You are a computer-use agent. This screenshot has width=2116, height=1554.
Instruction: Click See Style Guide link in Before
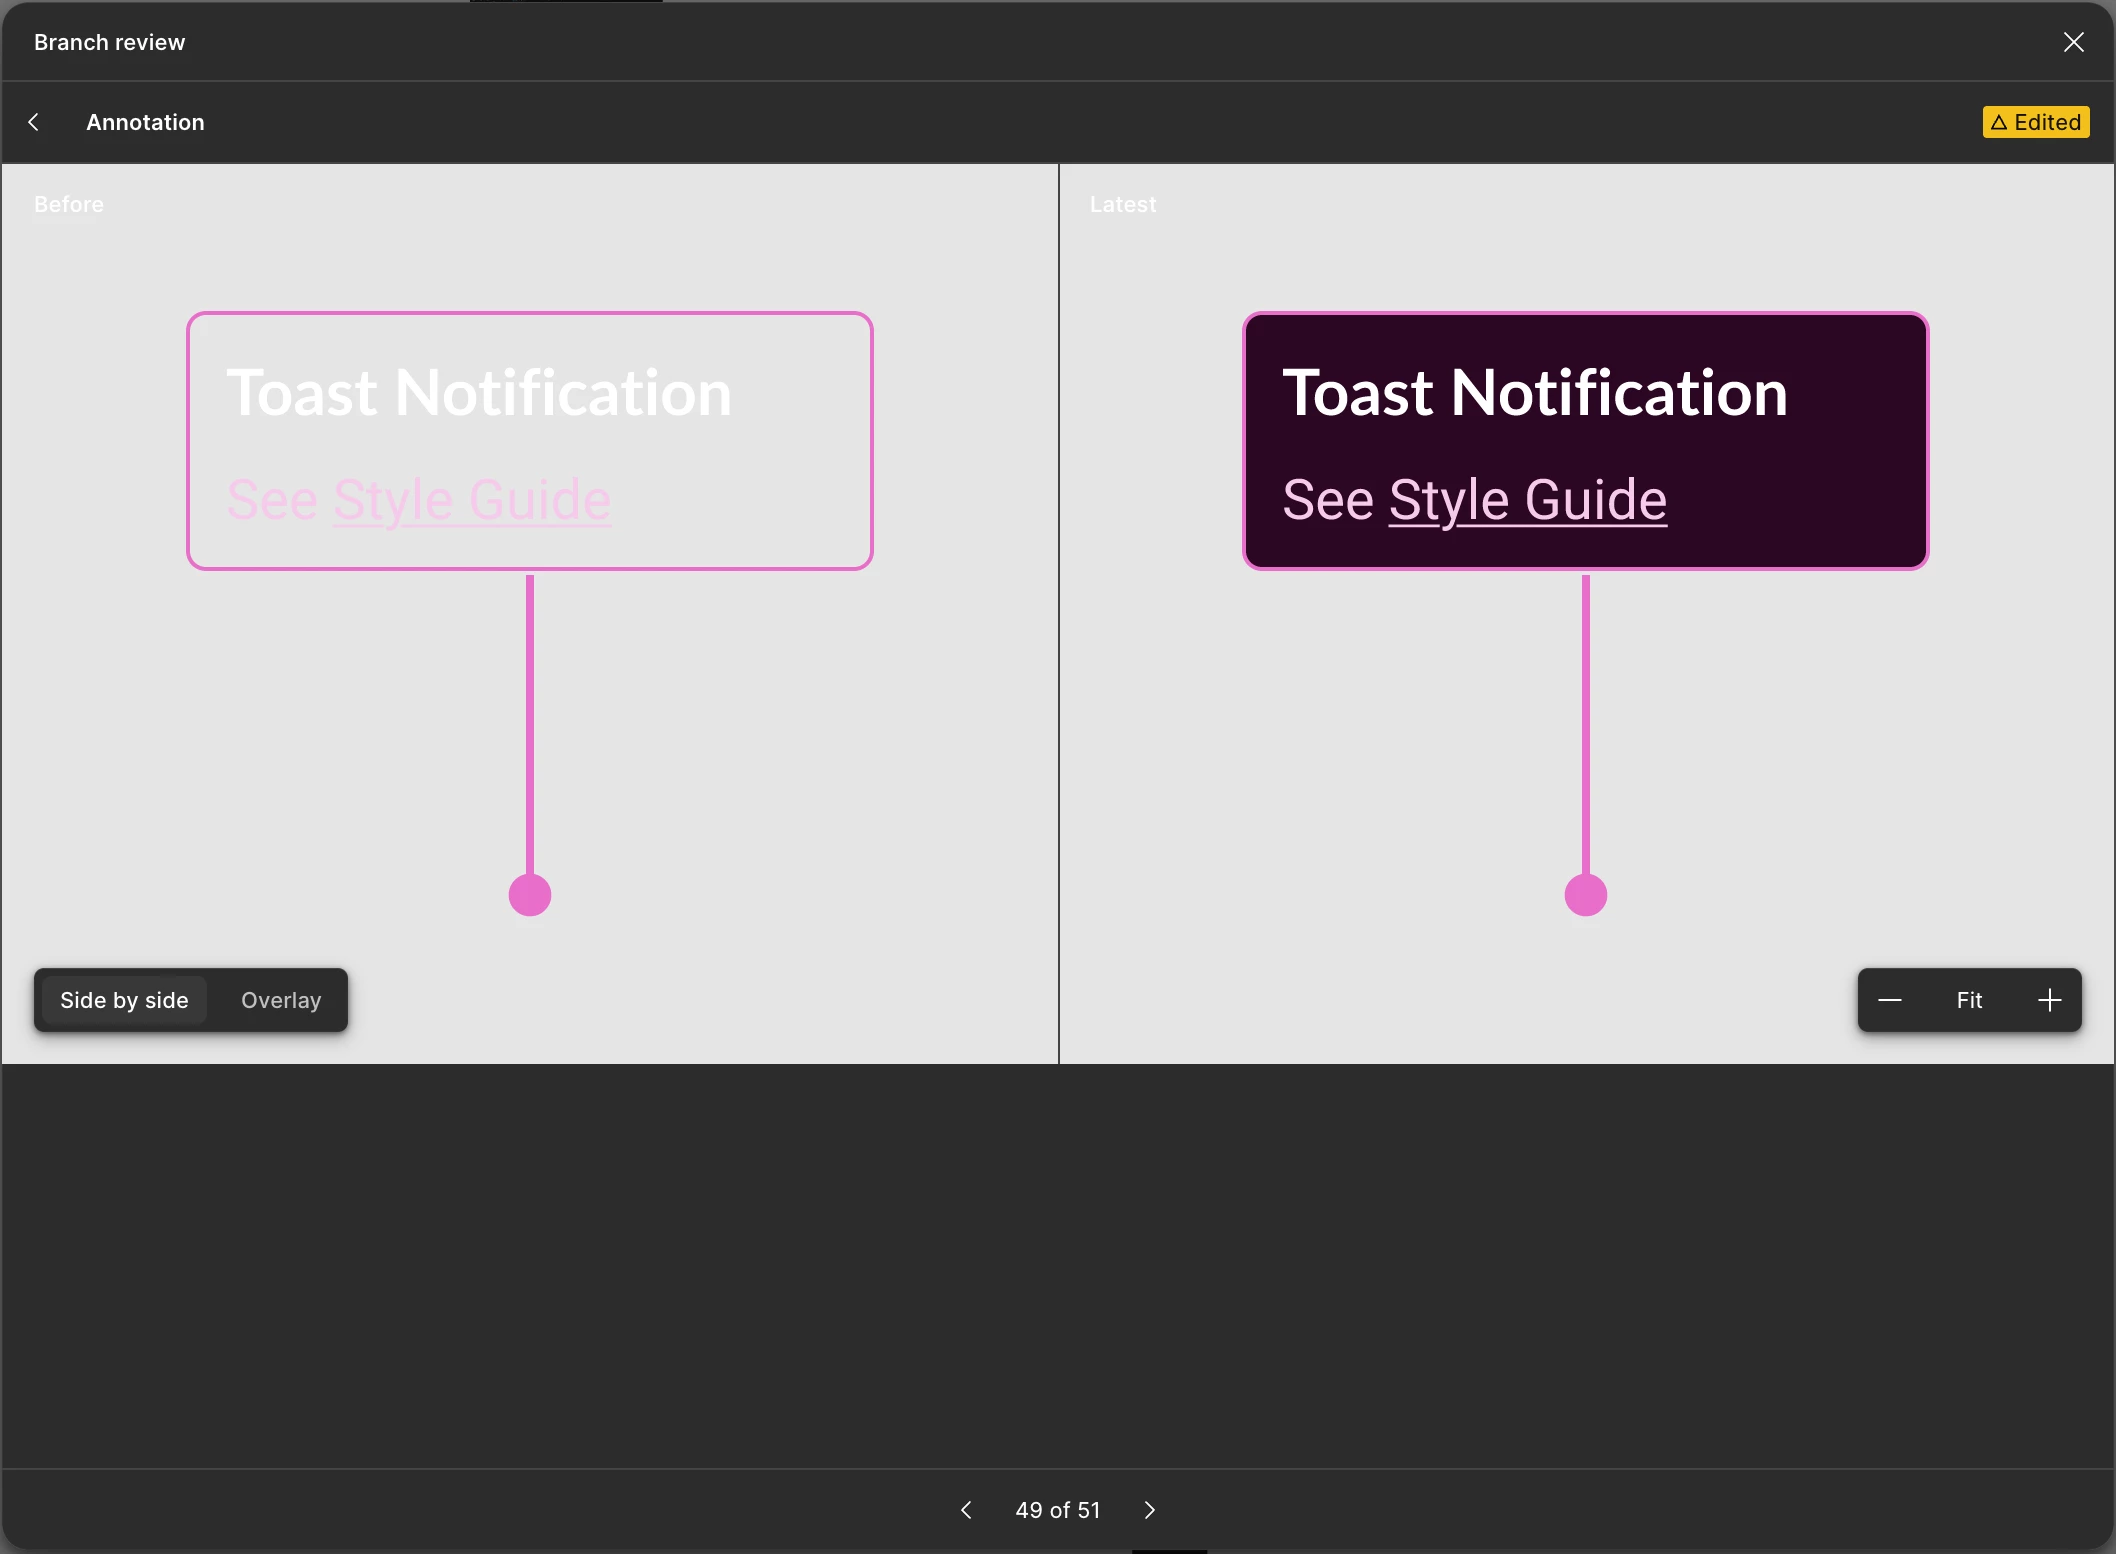[x=471, y=500]
